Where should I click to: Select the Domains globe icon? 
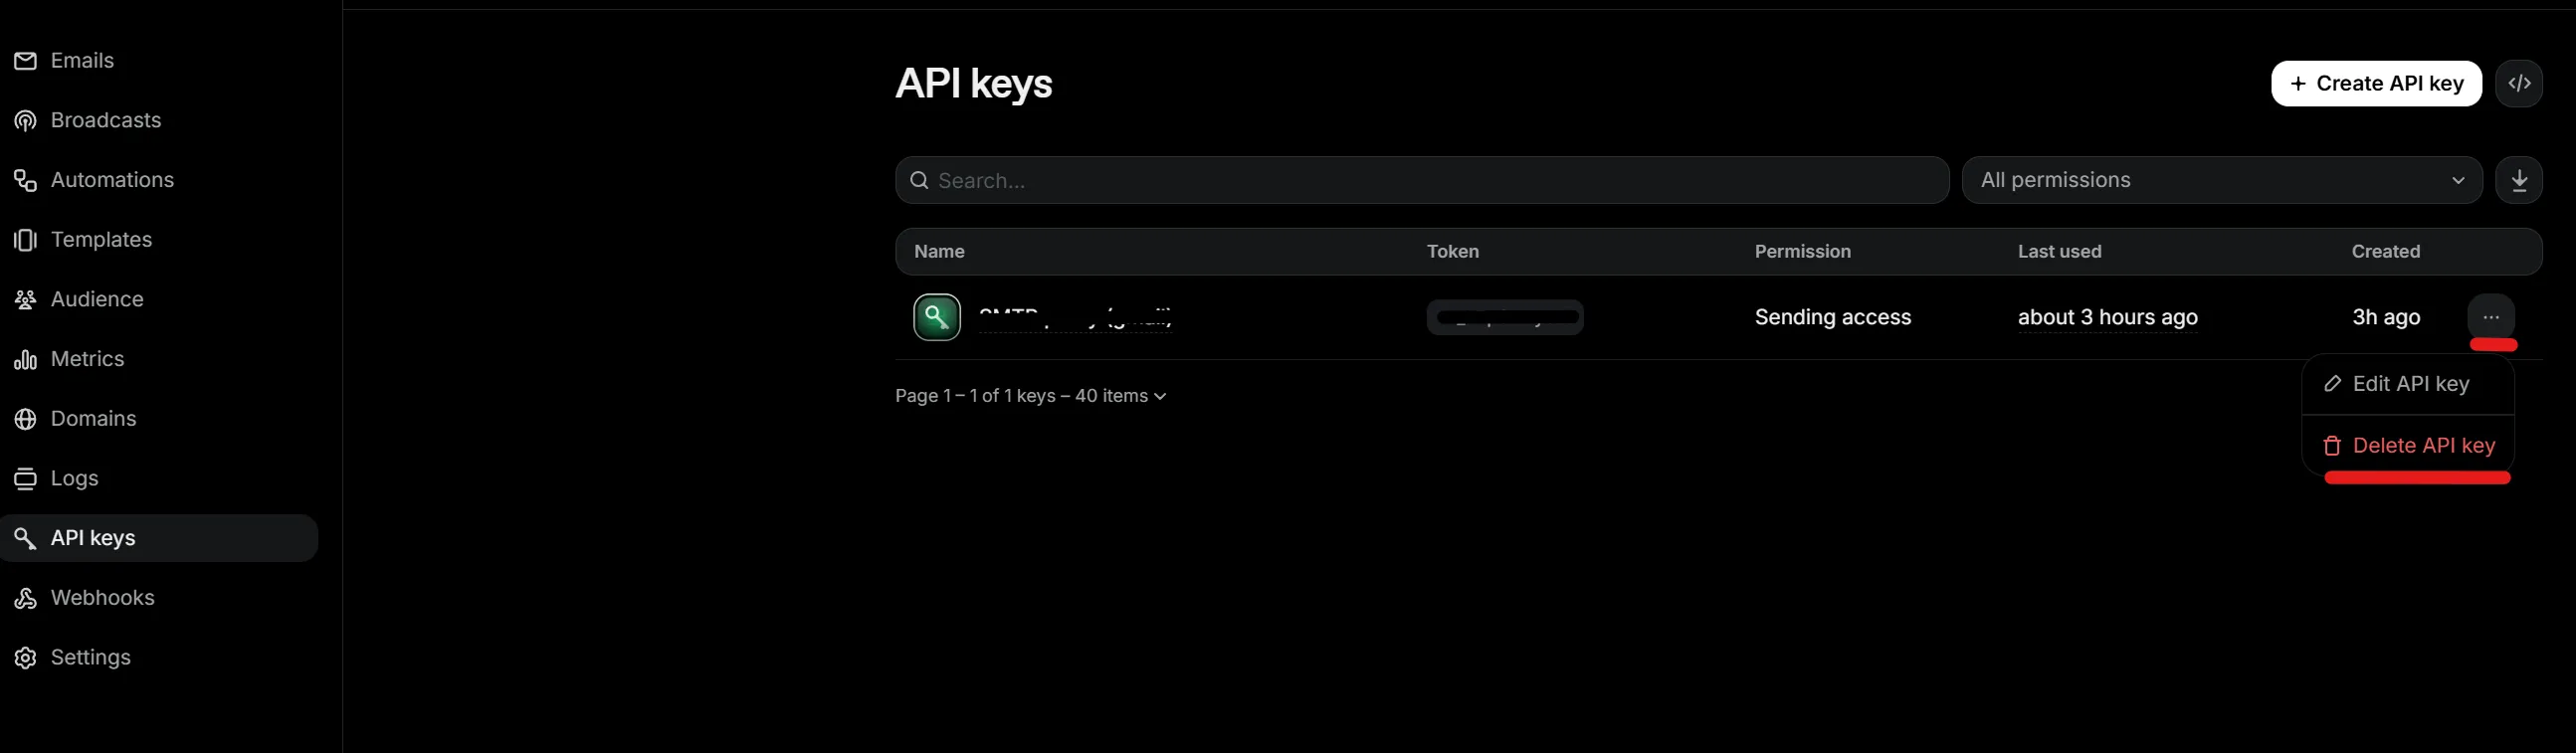coord(25,419)
